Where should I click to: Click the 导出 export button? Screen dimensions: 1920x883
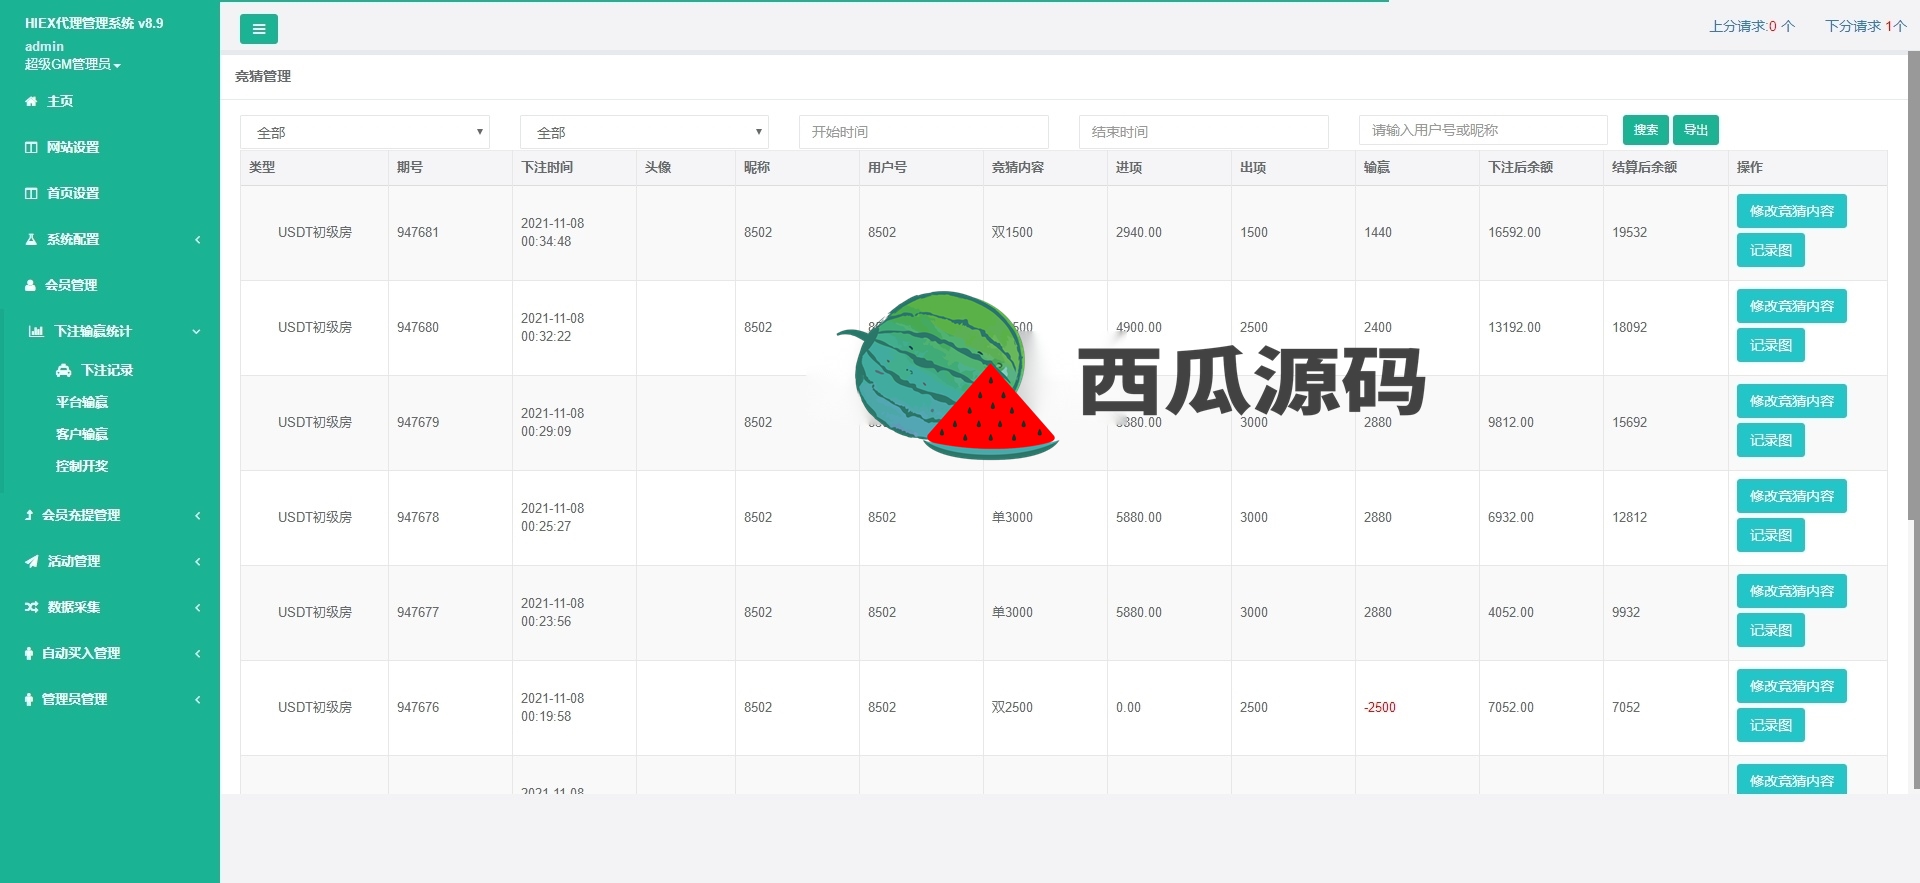click(x=1696, y=130)
